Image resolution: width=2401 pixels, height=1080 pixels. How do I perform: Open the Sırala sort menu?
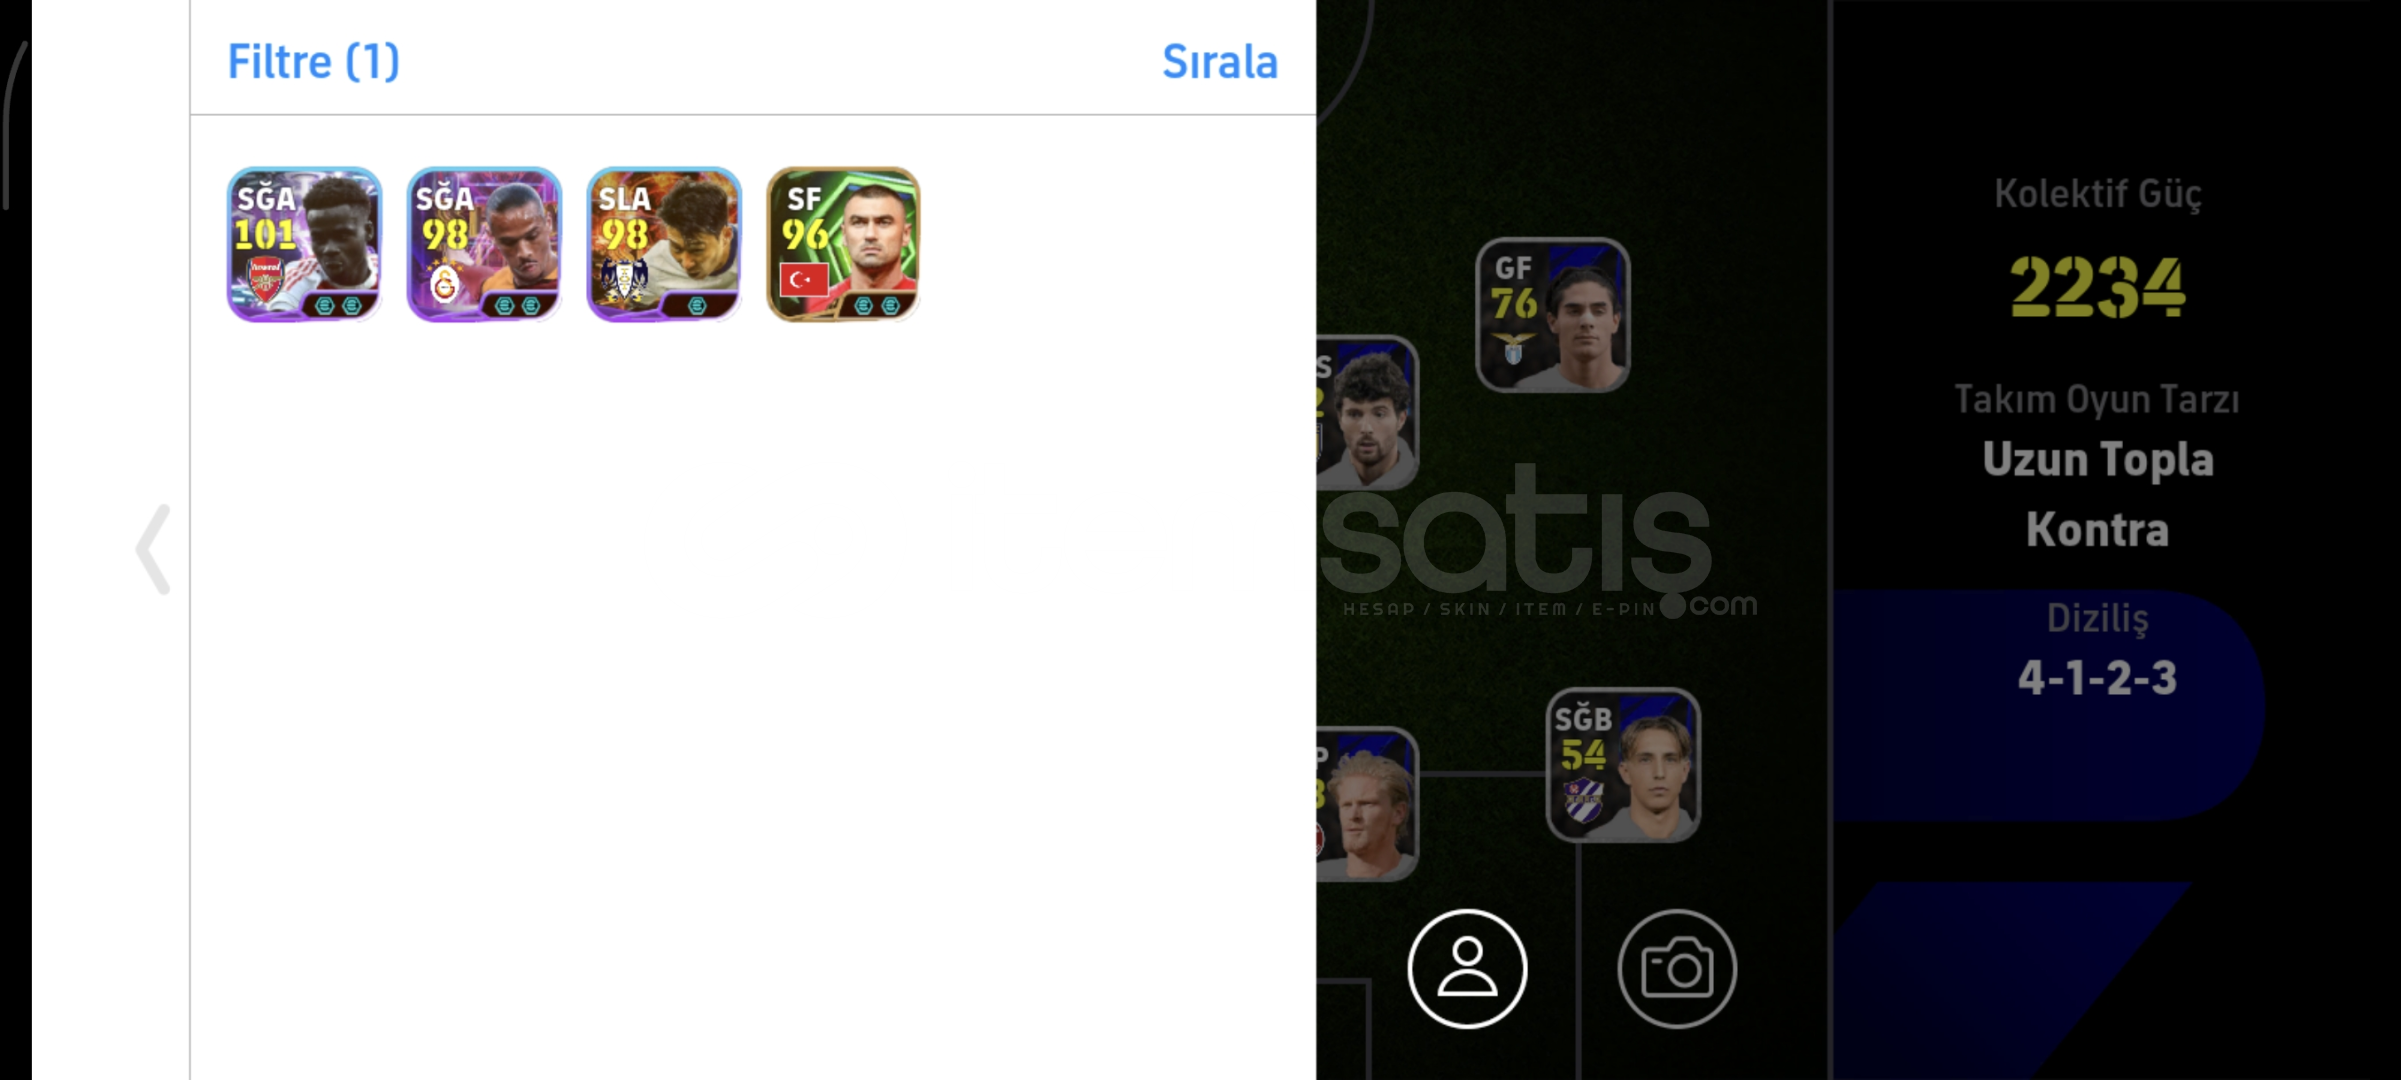point(1219,62)
